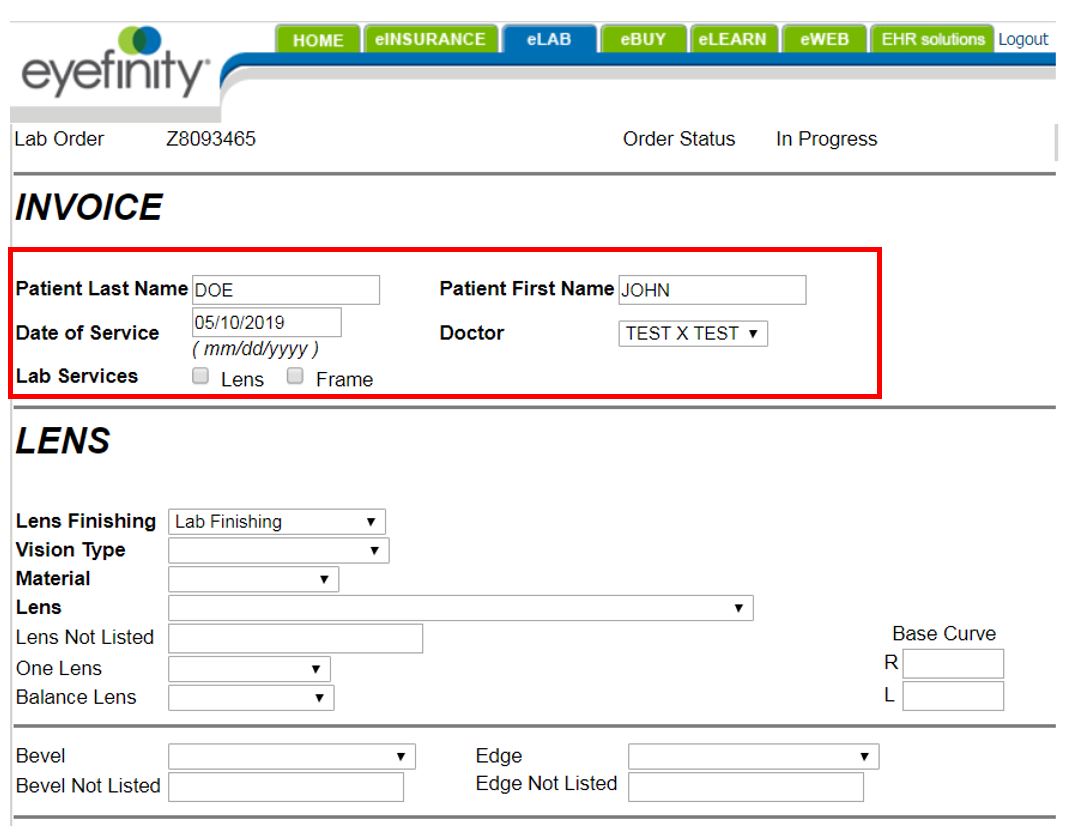Expand the Material dropdown
The image size is (1072, 839).
point(253,579)
